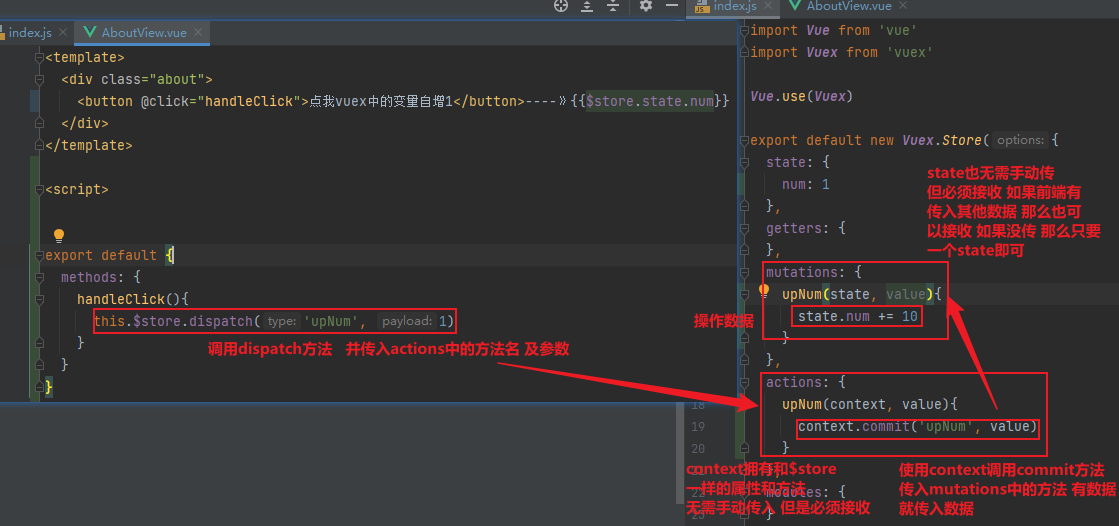Switch to index.js tab in left pane
The height and width of the screenshot is (526, 1119).
[32, 33]
